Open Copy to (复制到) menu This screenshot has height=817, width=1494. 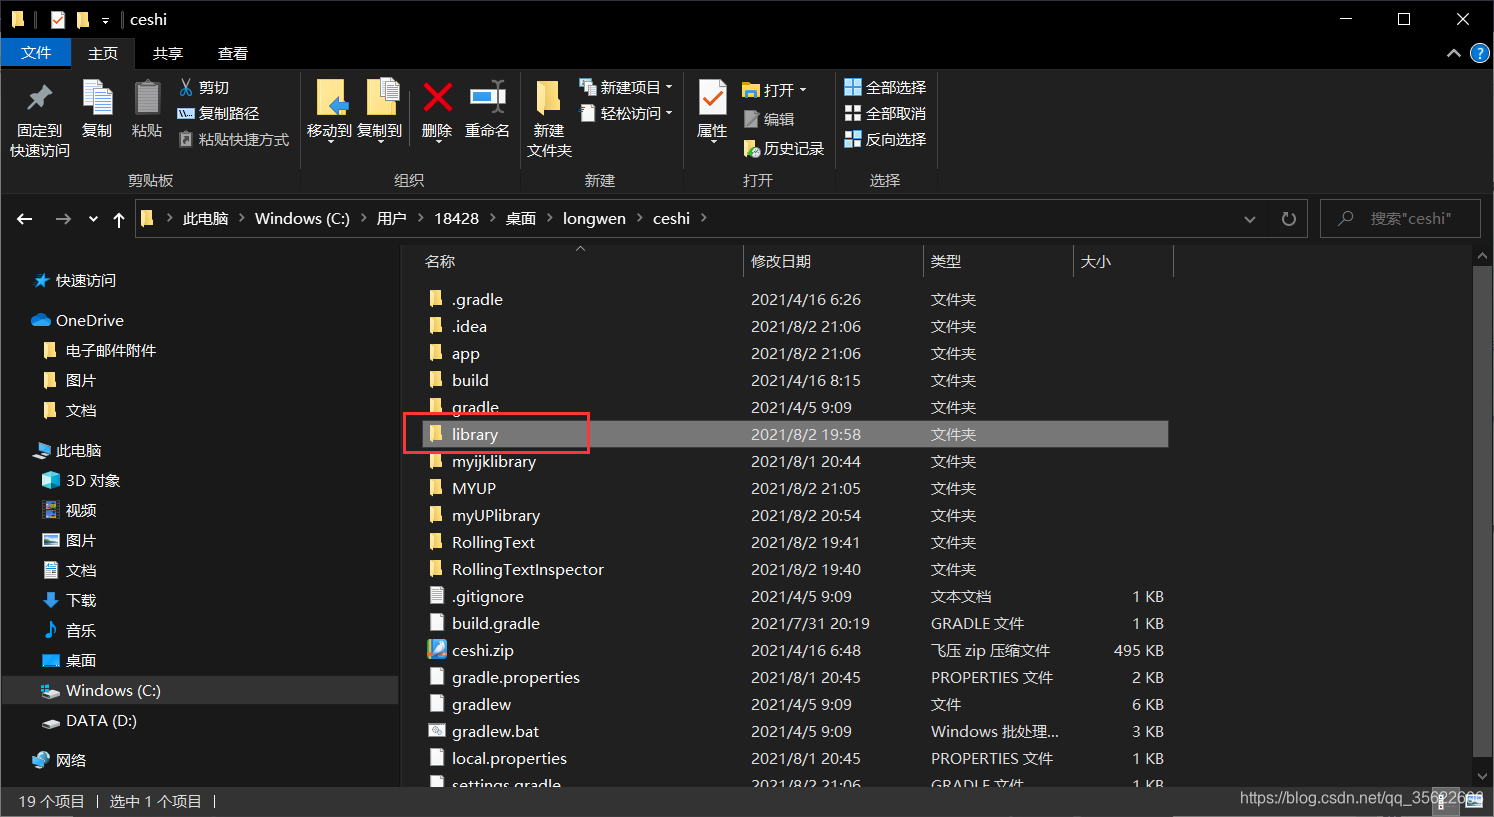(380, 112)
